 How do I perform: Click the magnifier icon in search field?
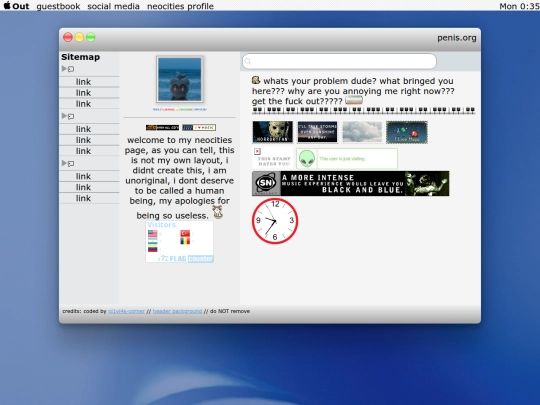click(x=248, y=62)
